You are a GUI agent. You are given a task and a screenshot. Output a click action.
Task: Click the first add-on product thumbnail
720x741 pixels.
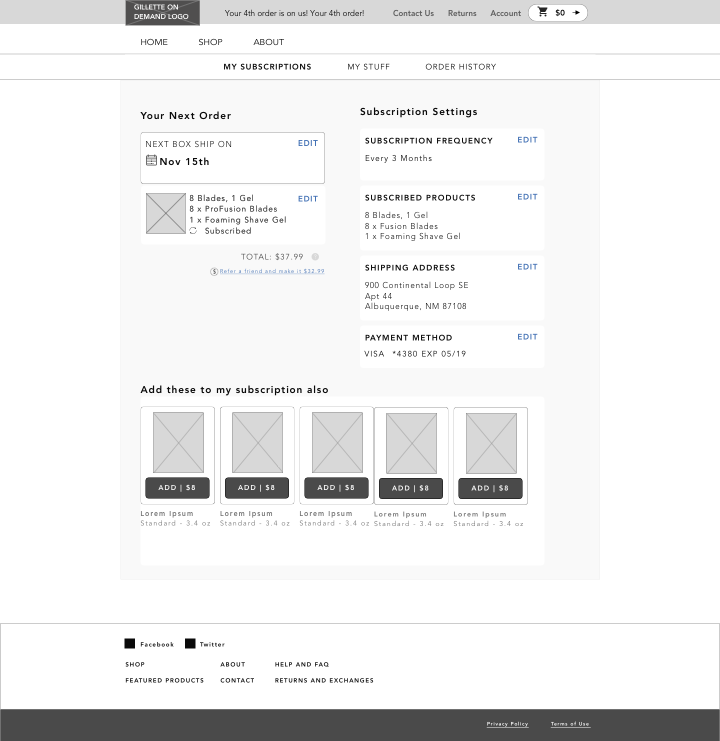point(178,442)
